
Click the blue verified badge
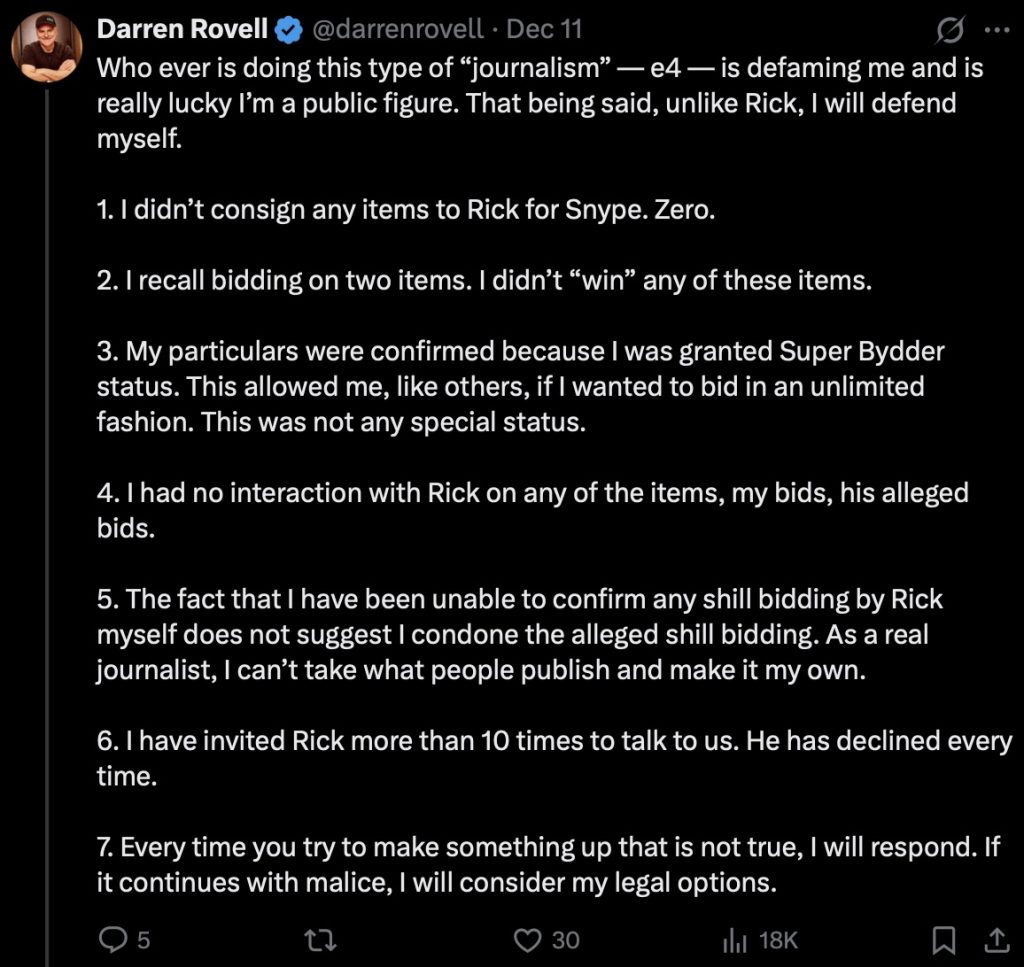pyautogui.click(x=288, y=31)
